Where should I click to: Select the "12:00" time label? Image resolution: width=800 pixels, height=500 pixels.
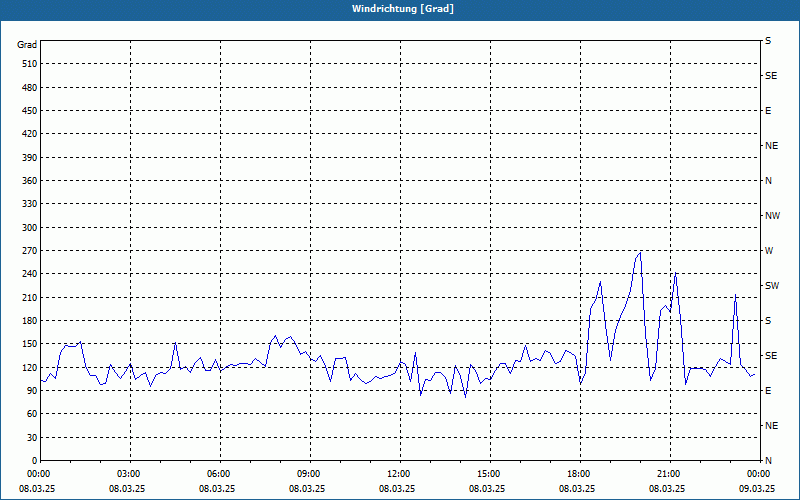coord(400,474)
